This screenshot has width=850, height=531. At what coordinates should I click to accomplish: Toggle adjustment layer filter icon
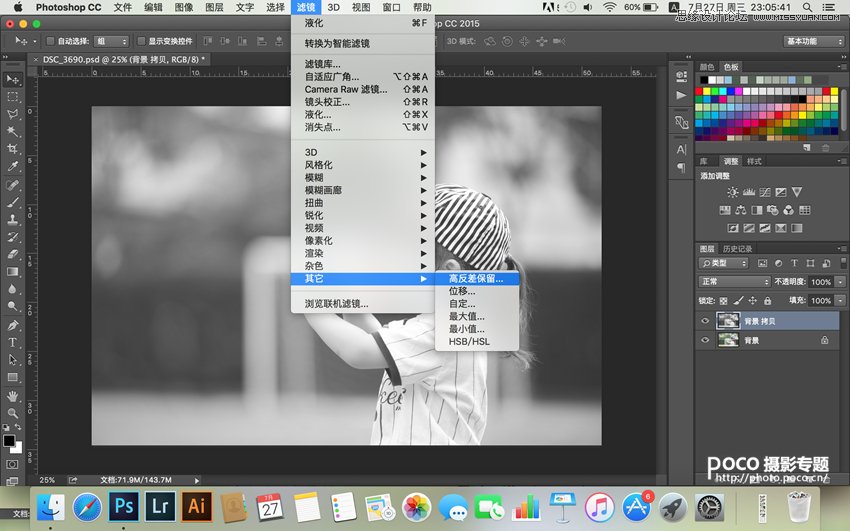pos(778,263)
